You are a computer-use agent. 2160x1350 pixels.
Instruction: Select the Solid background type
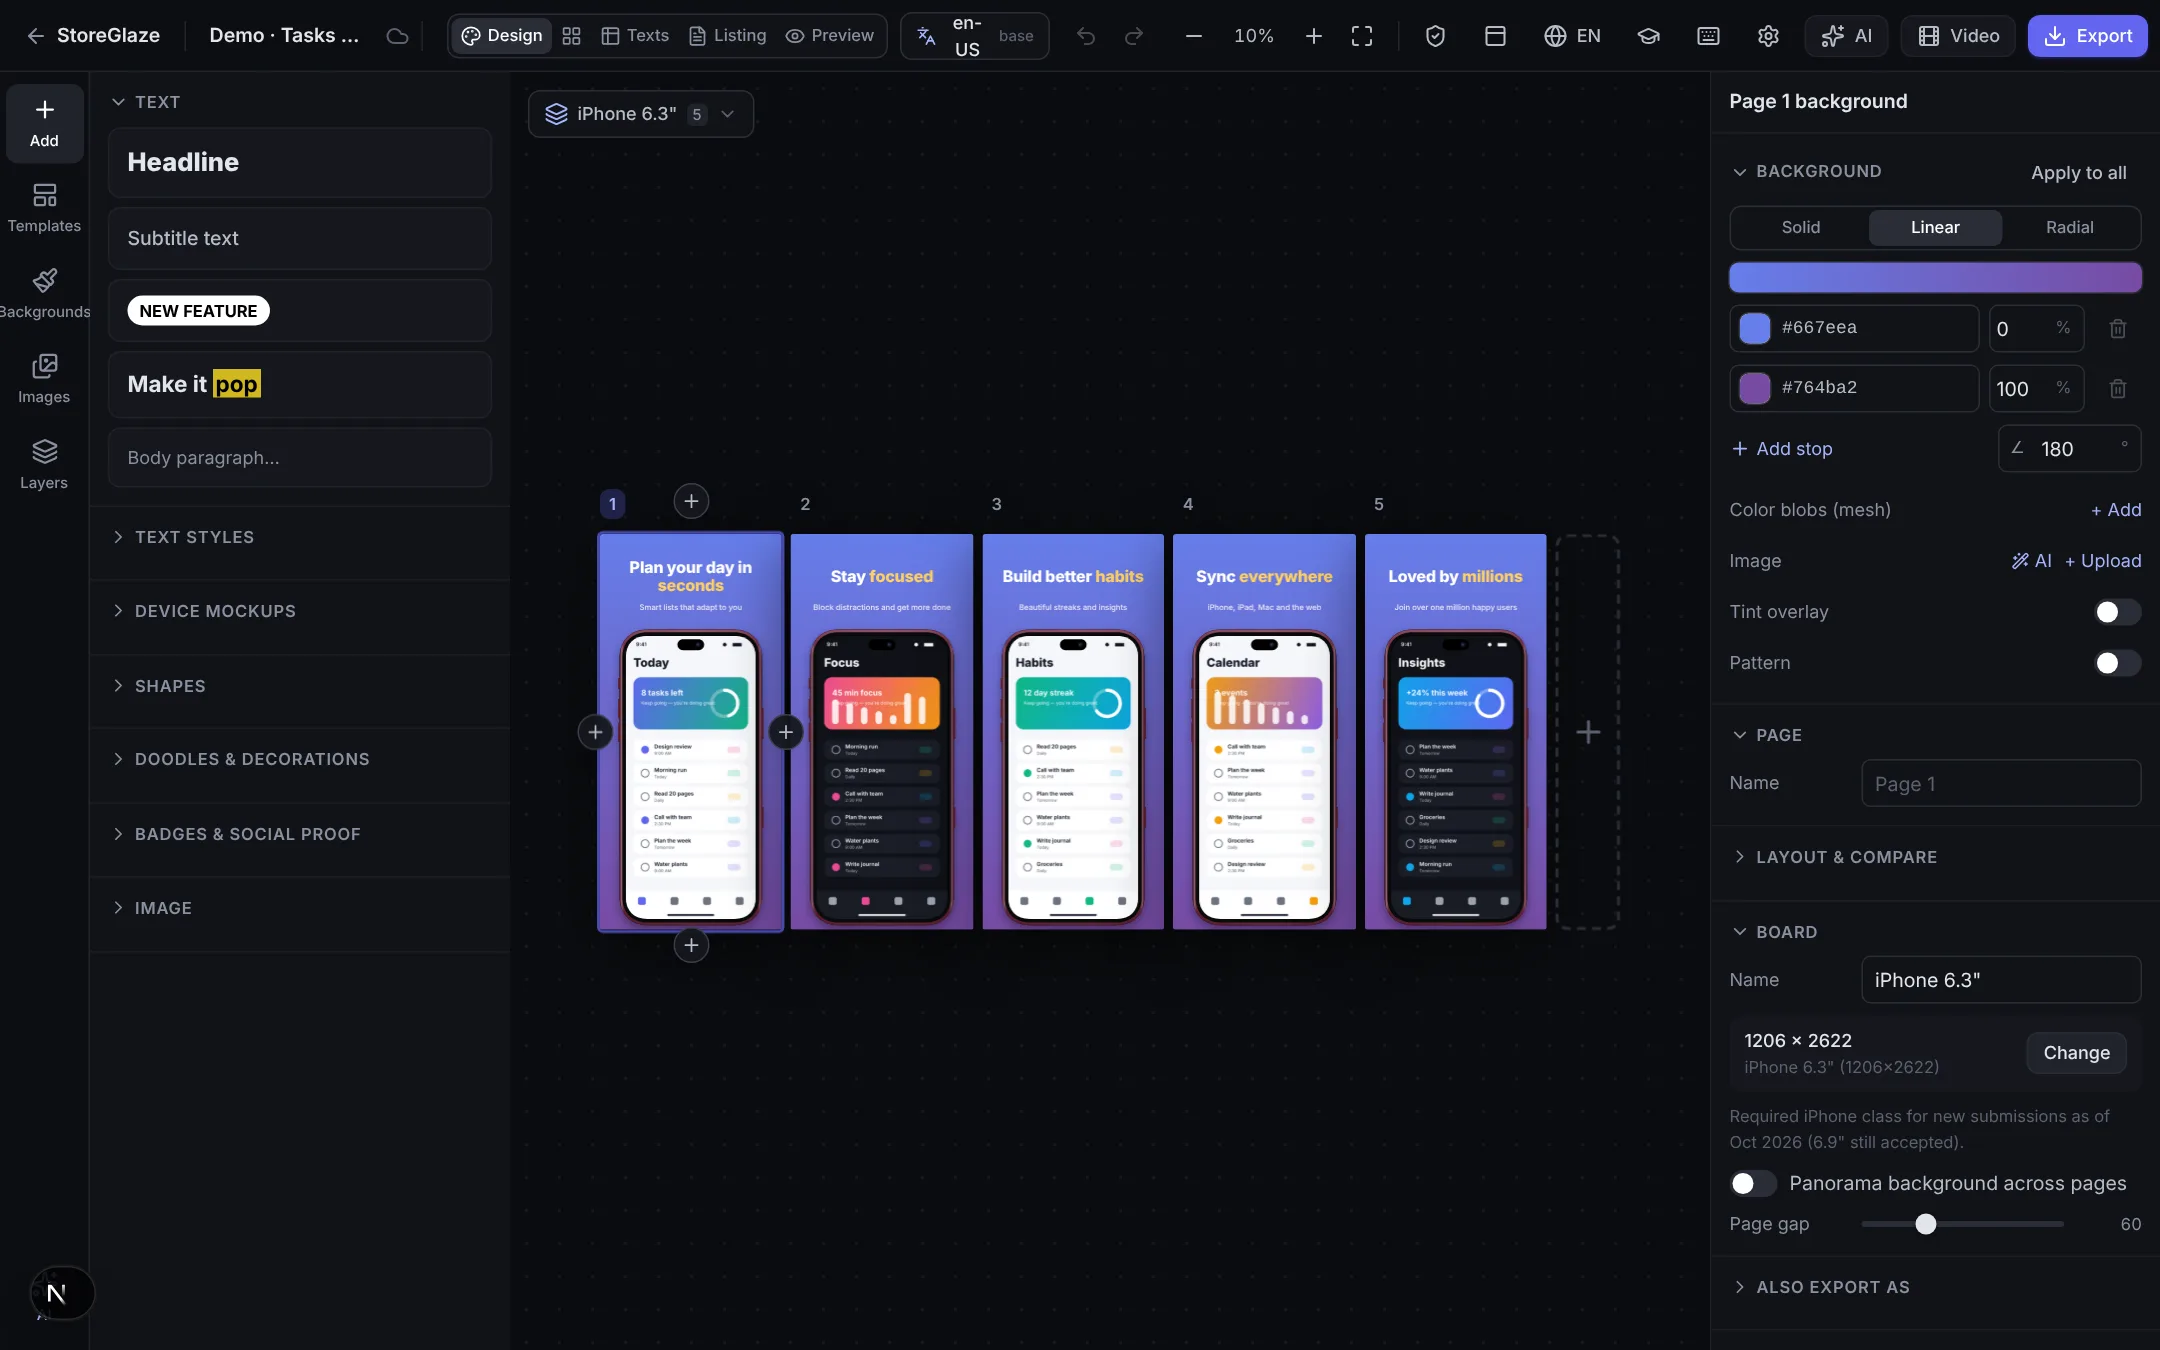click(1800, 227)
